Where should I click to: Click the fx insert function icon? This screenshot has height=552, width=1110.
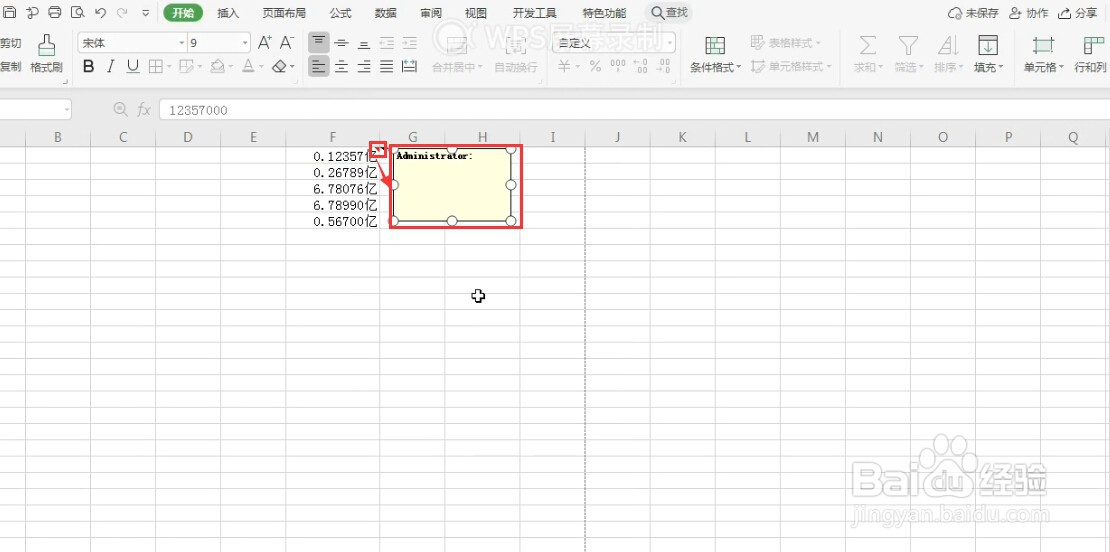pos(144,110)
